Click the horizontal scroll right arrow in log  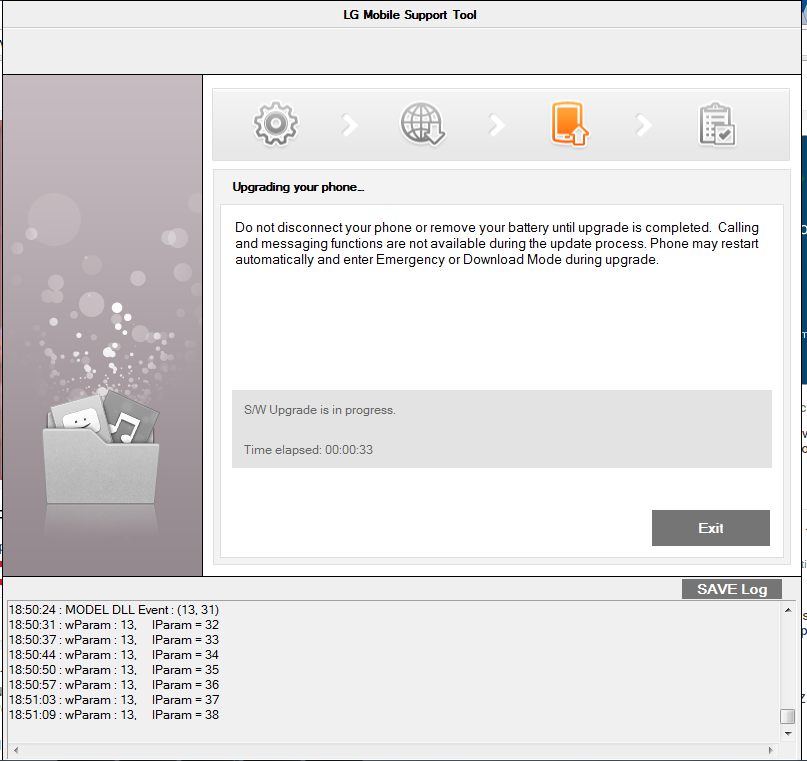click(x=770, y=750)
